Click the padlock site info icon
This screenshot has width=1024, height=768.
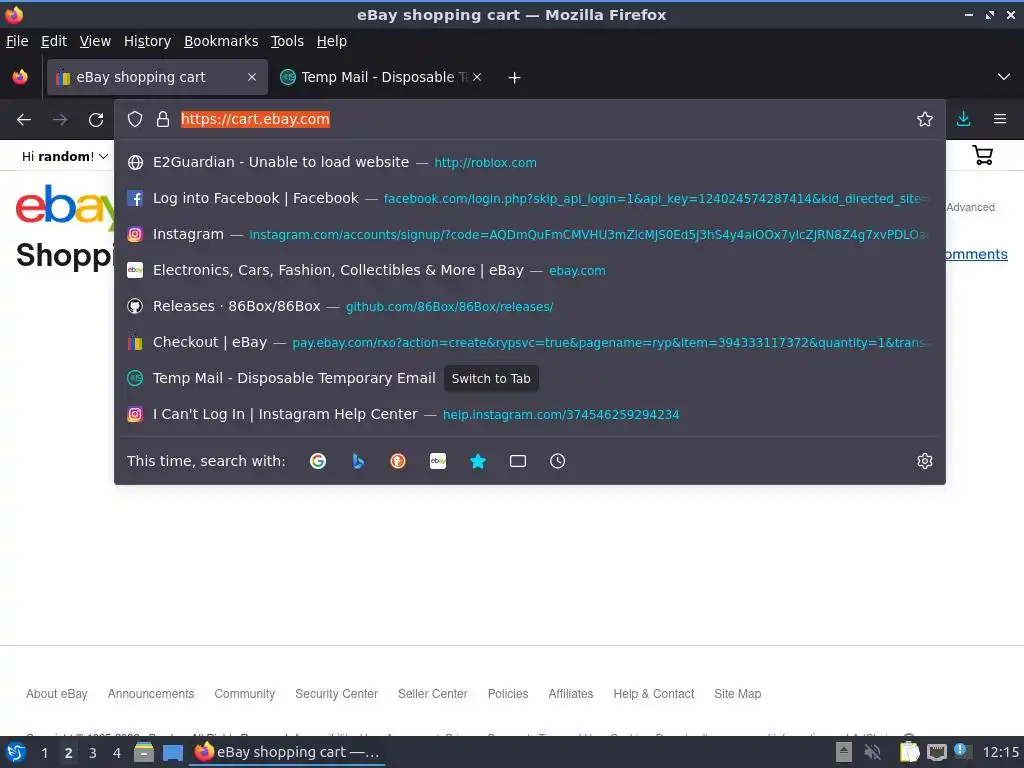pyautogui.click(x=163, y=119)
